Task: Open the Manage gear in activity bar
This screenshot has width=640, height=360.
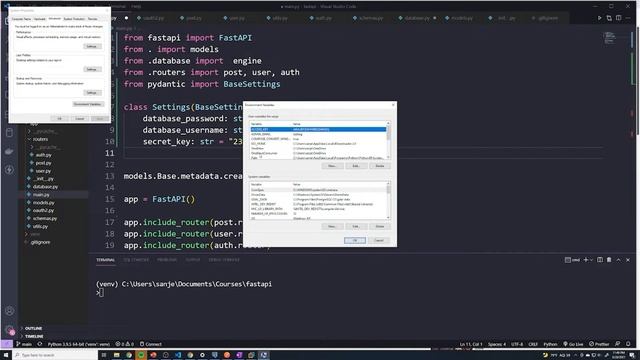Action: [10, 329]
